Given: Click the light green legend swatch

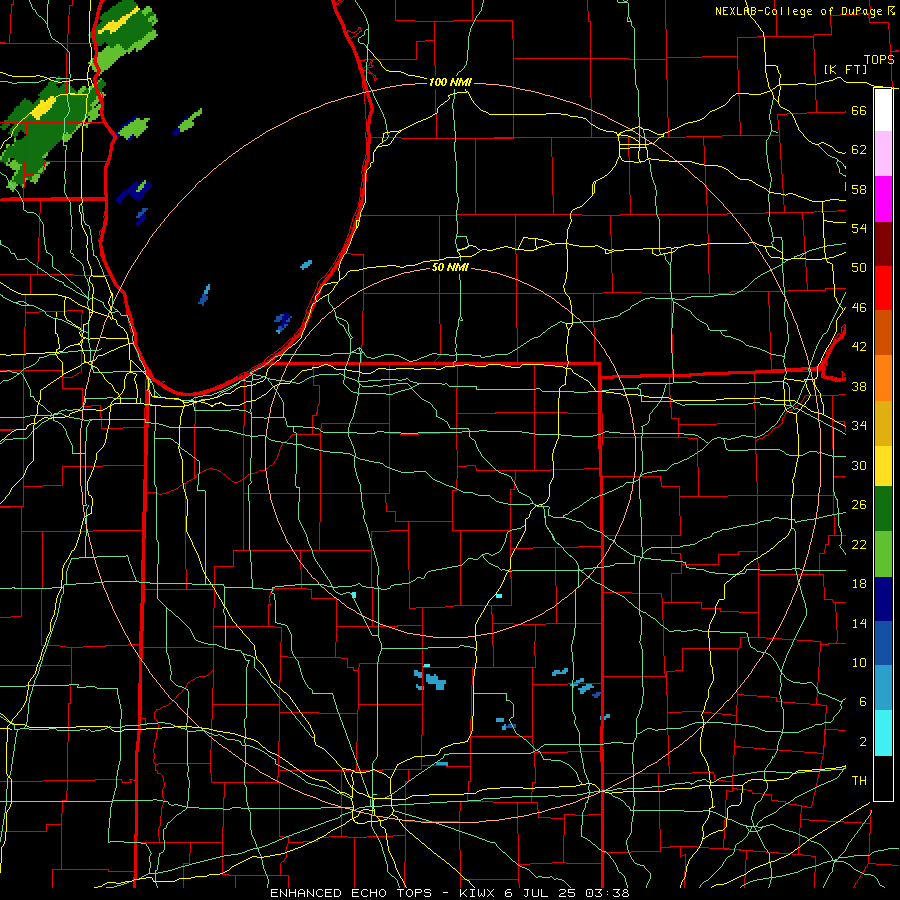Looking at the screenshot, I should coord(883,554).
